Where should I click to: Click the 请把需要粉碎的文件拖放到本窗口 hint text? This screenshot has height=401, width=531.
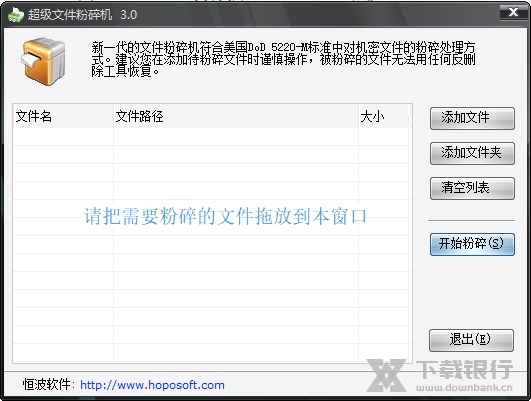(x=225, y=216)
